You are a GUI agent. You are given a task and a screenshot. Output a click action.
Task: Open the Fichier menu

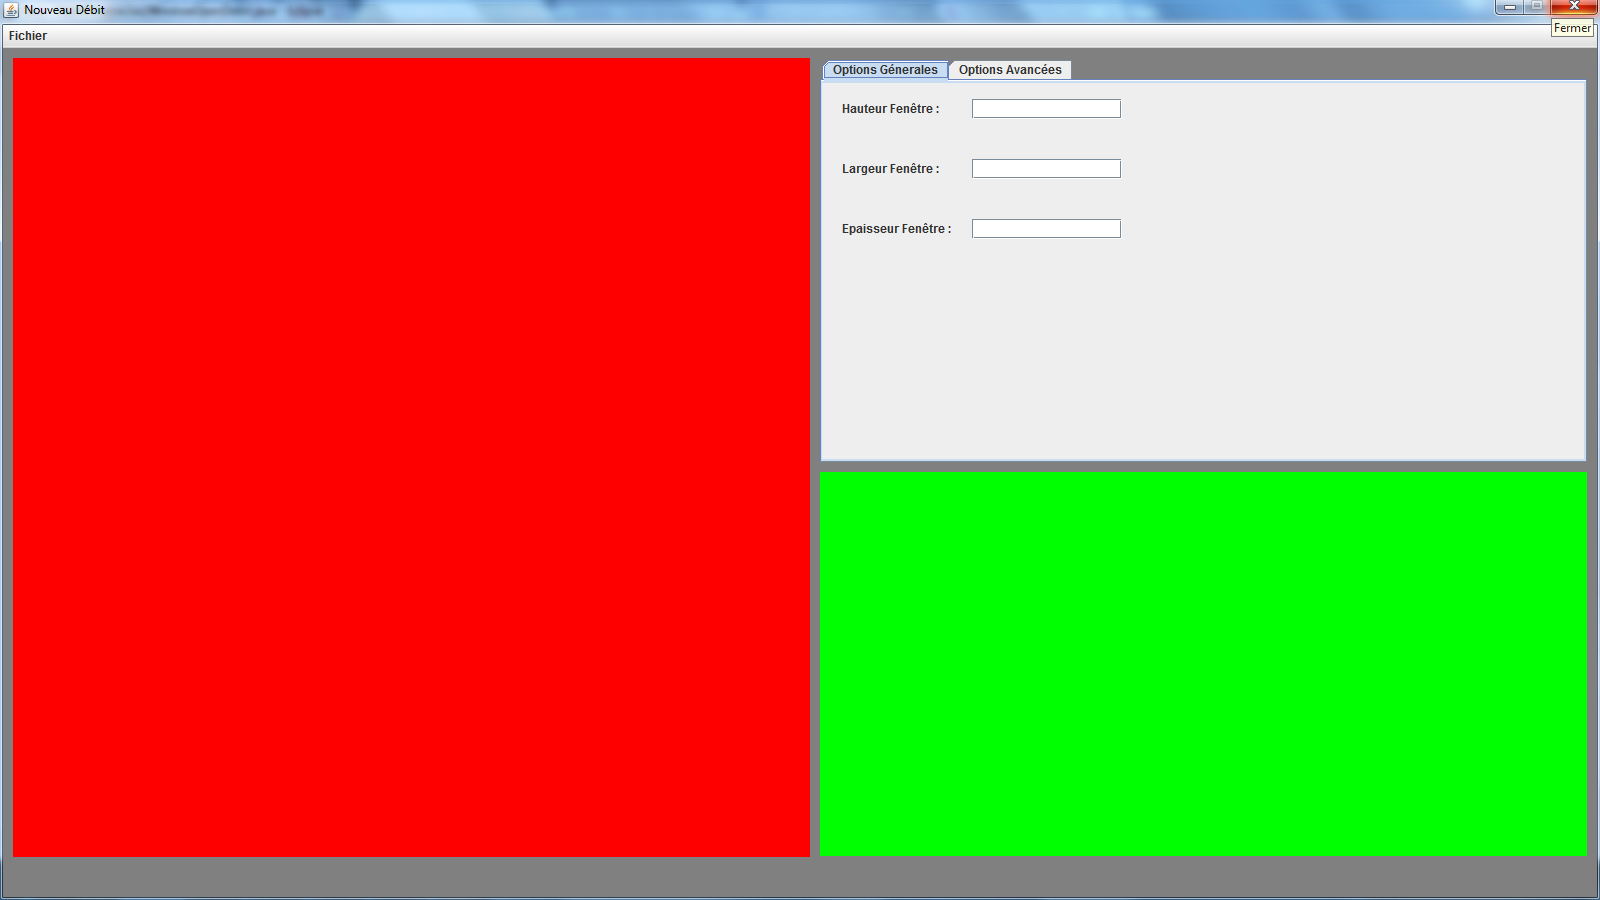click(28, 36)
